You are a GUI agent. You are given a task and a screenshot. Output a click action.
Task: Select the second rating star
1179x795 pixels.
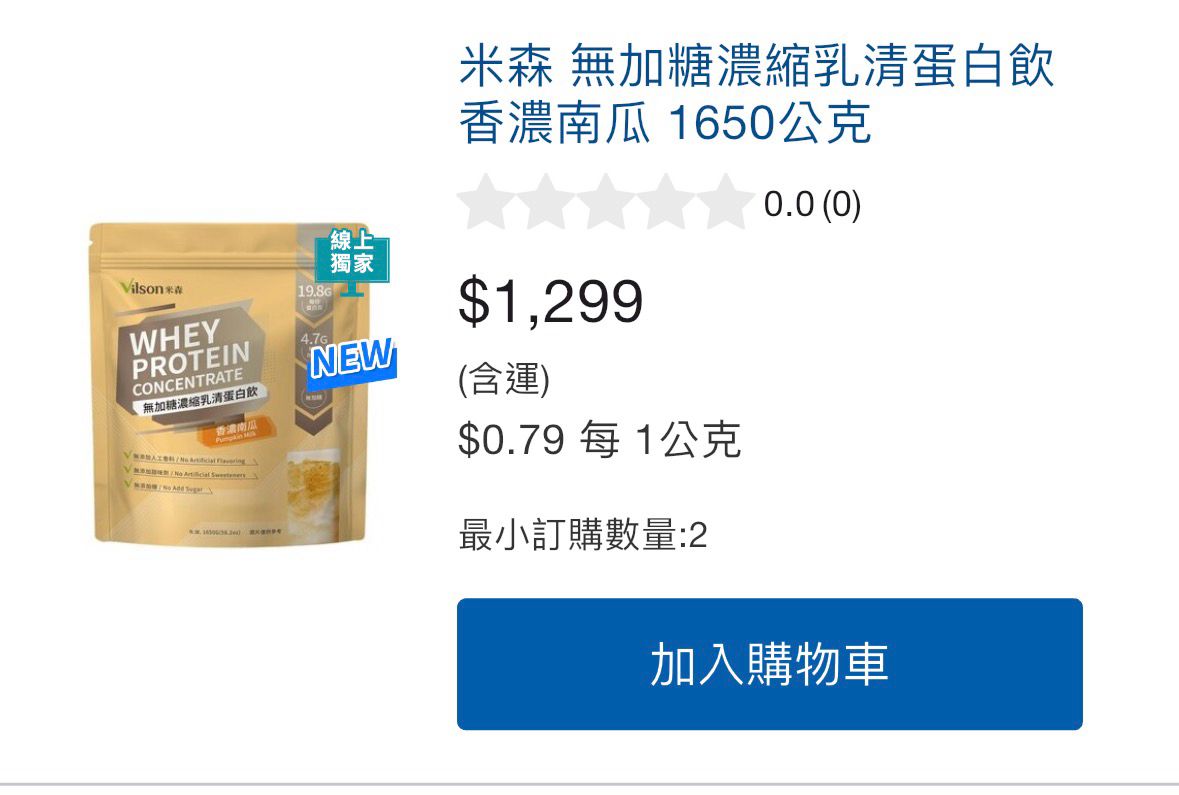546,202
